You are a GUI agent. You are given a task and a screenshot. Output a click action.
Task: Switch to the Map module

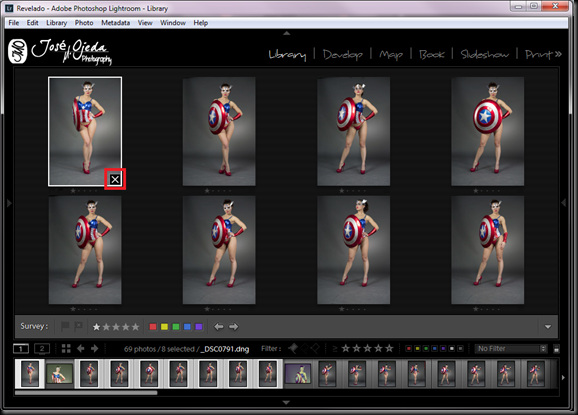click(391, 55)
